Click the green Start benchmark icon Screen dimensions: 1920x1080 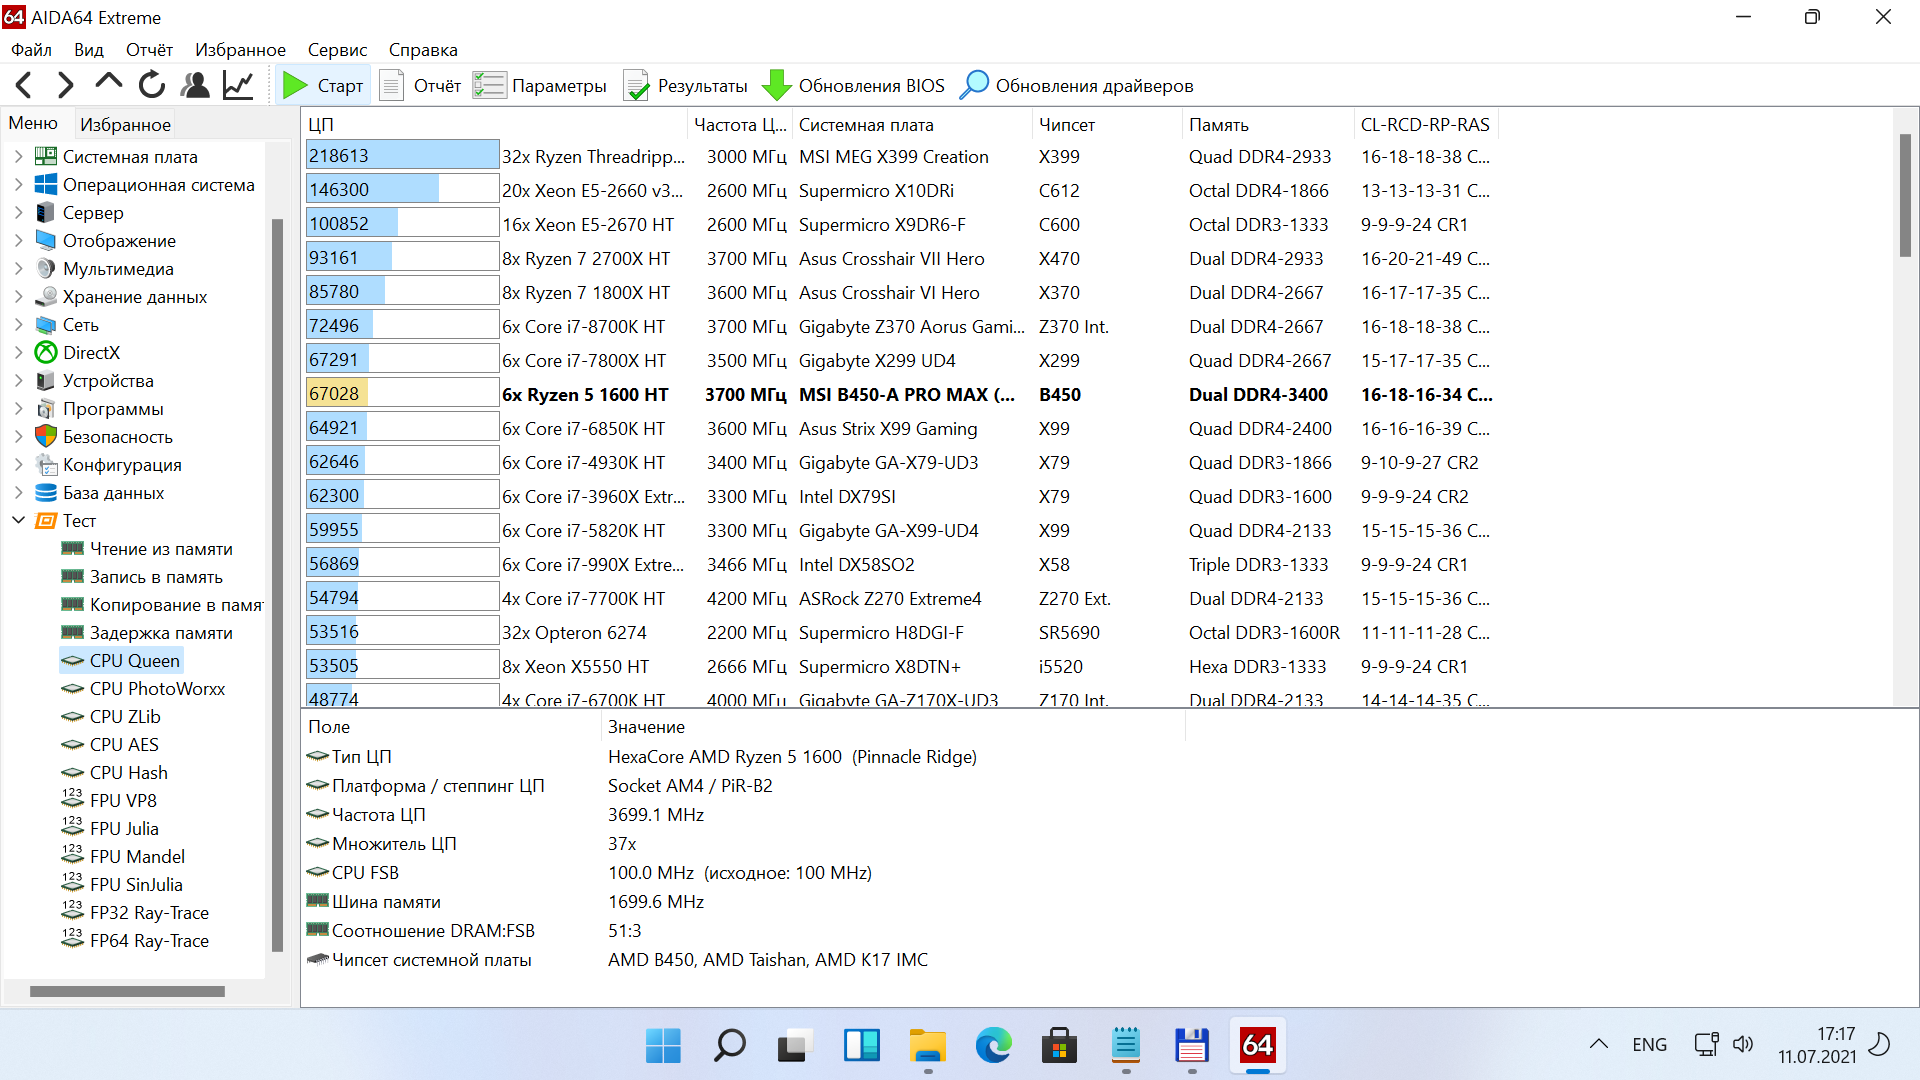(295, 86)
